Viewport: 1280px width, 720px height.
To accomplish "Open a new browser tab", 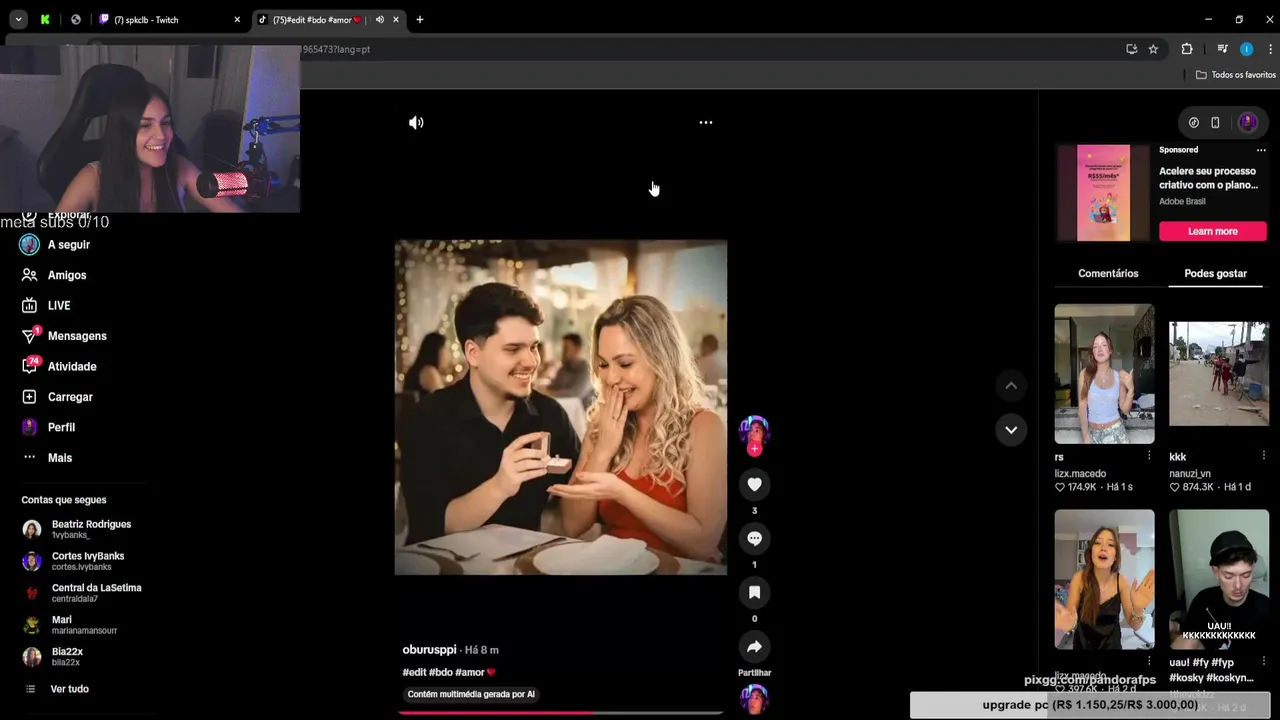I will (419, 20).
